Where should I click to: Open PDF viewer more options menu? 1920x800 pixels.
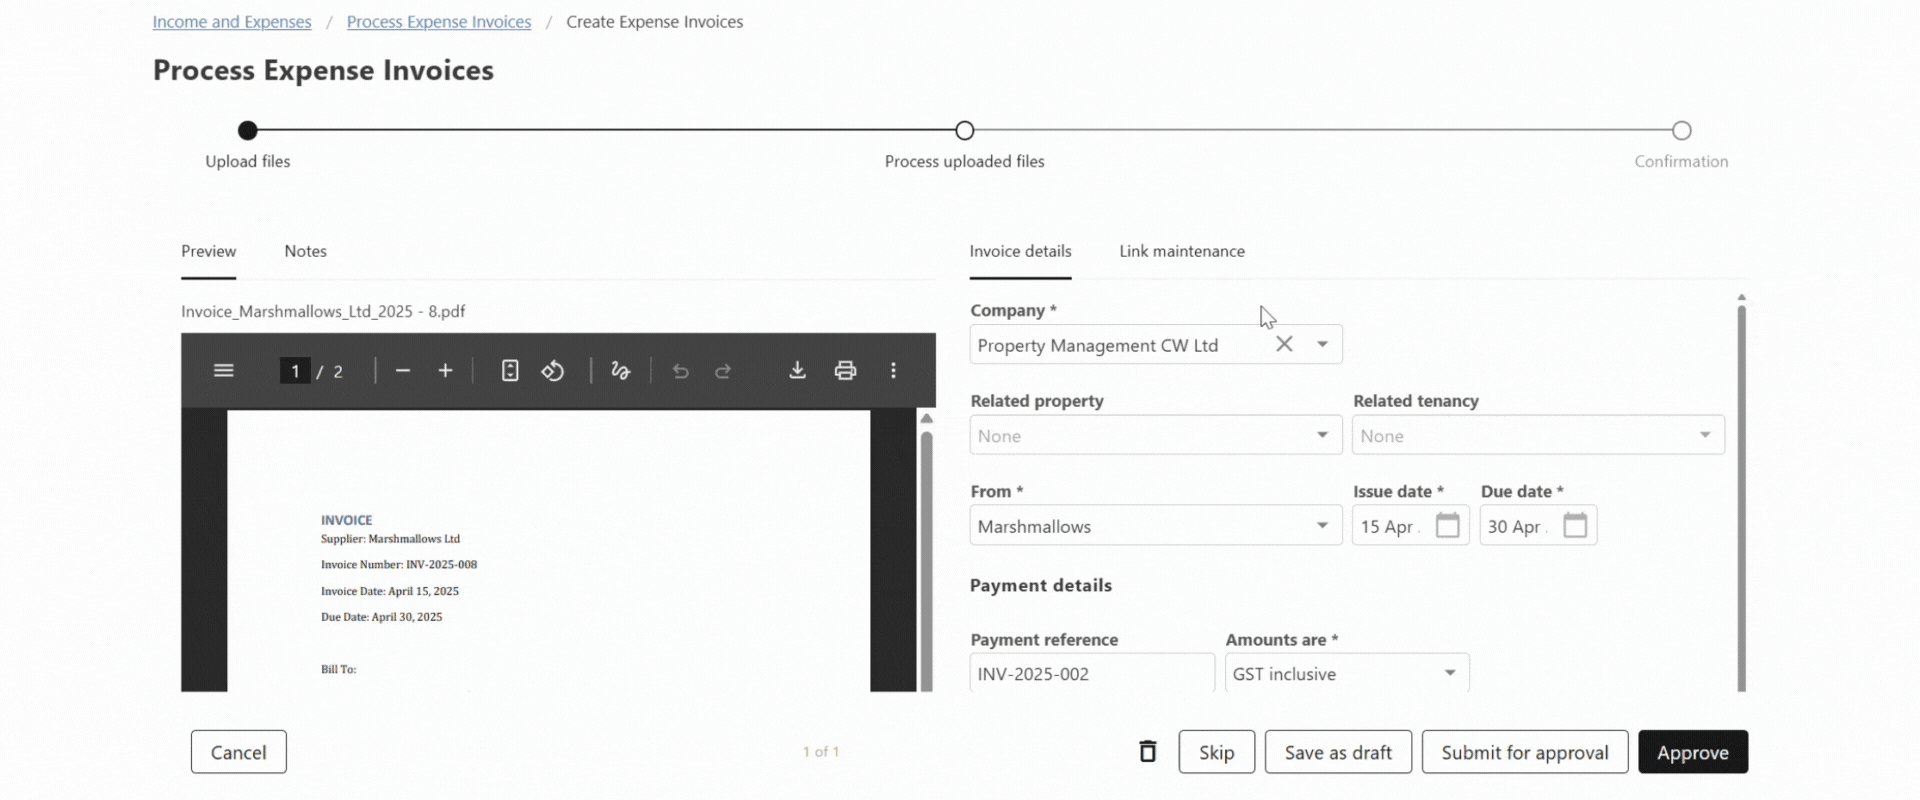coord(893,371)
